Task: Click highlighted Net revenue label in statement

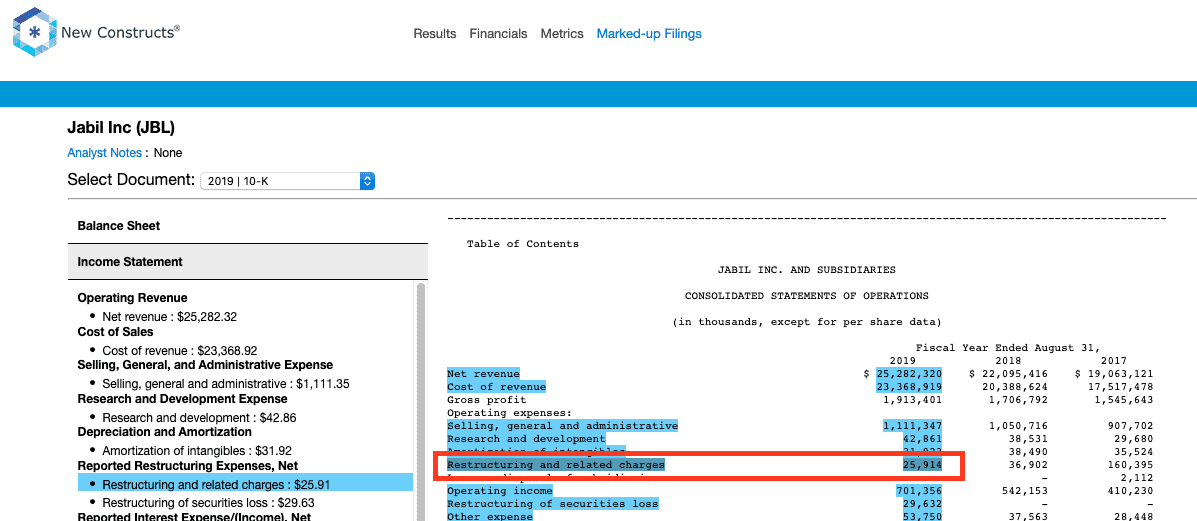Action: click(x=483, y=374)
